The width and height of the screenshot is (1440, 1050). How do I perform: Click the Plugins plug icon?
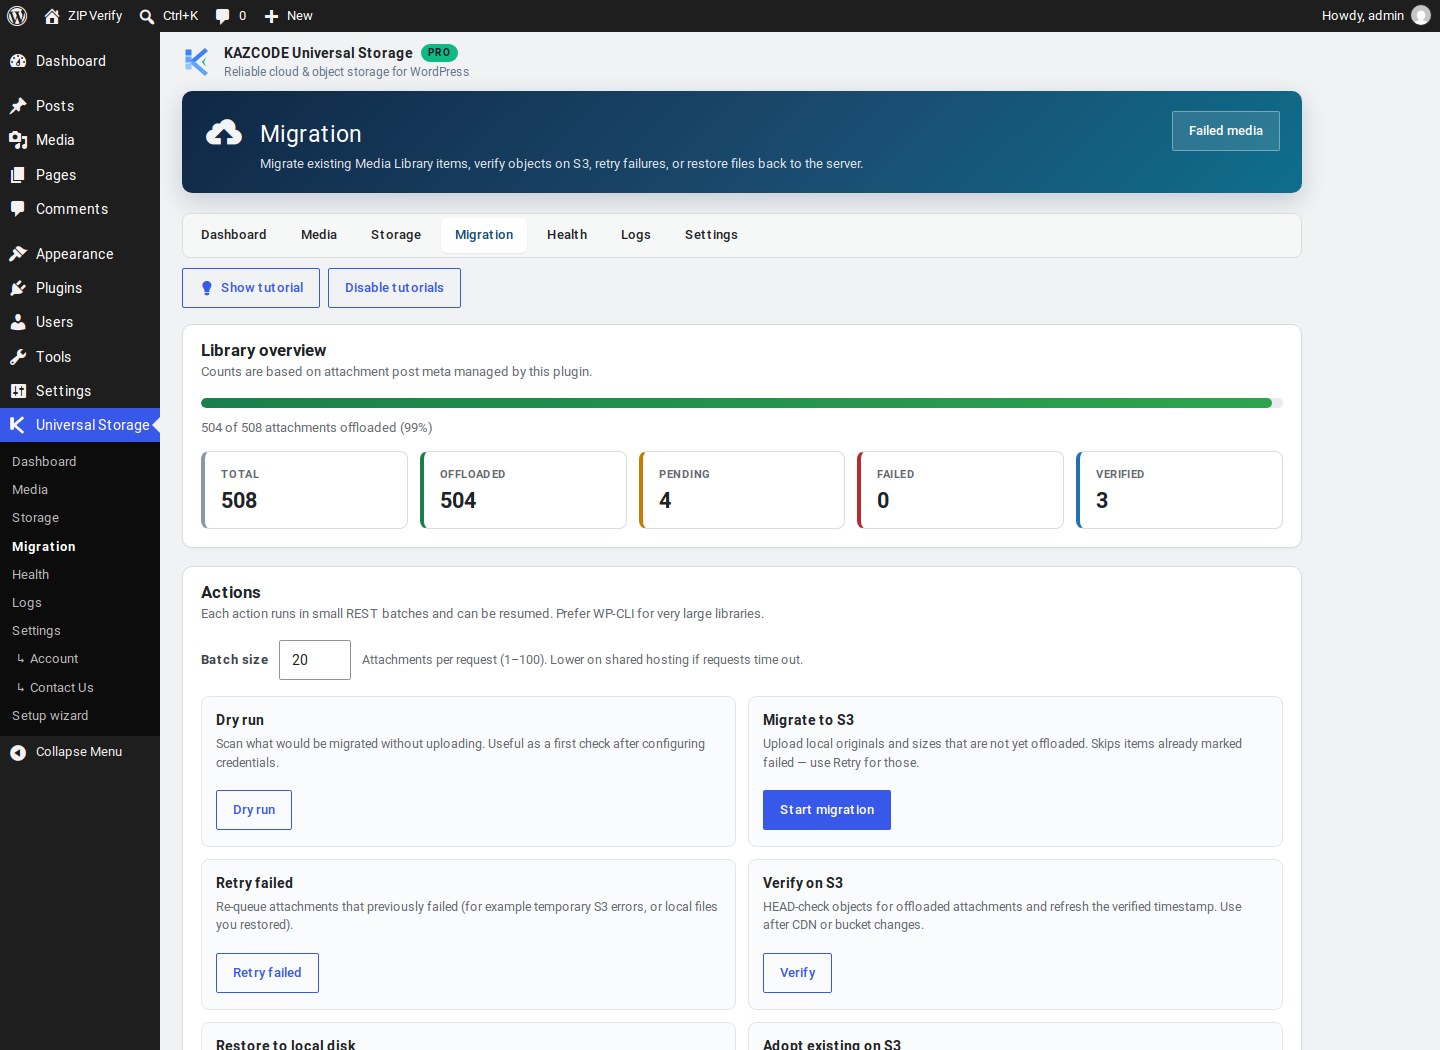pyautogui.click(x=18, y=288)
